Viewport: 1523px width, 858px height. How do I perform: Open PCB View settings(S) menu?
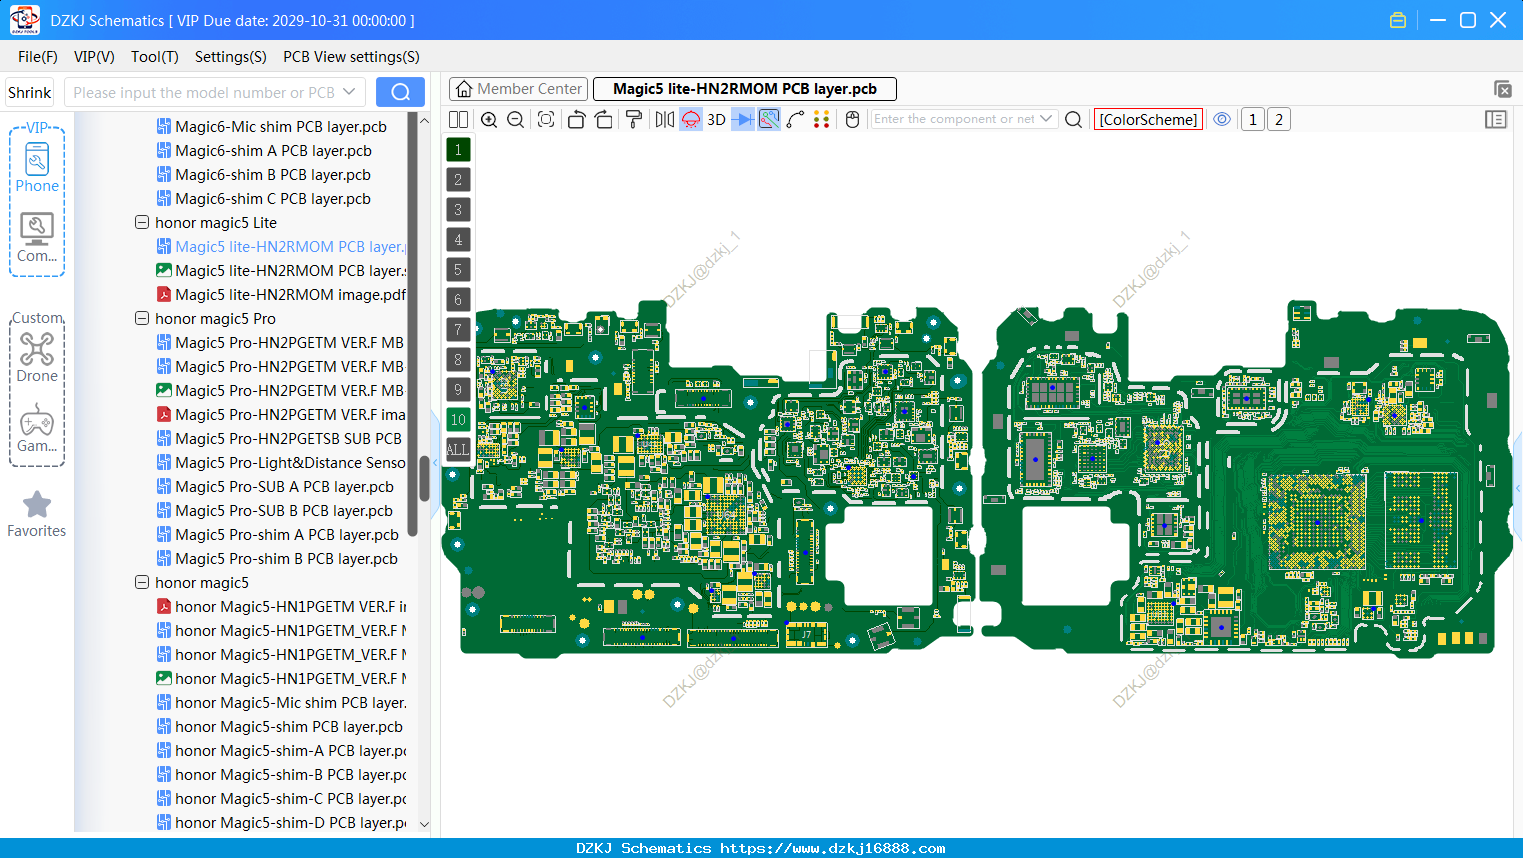pyautogui.click(x=351, y=57)
